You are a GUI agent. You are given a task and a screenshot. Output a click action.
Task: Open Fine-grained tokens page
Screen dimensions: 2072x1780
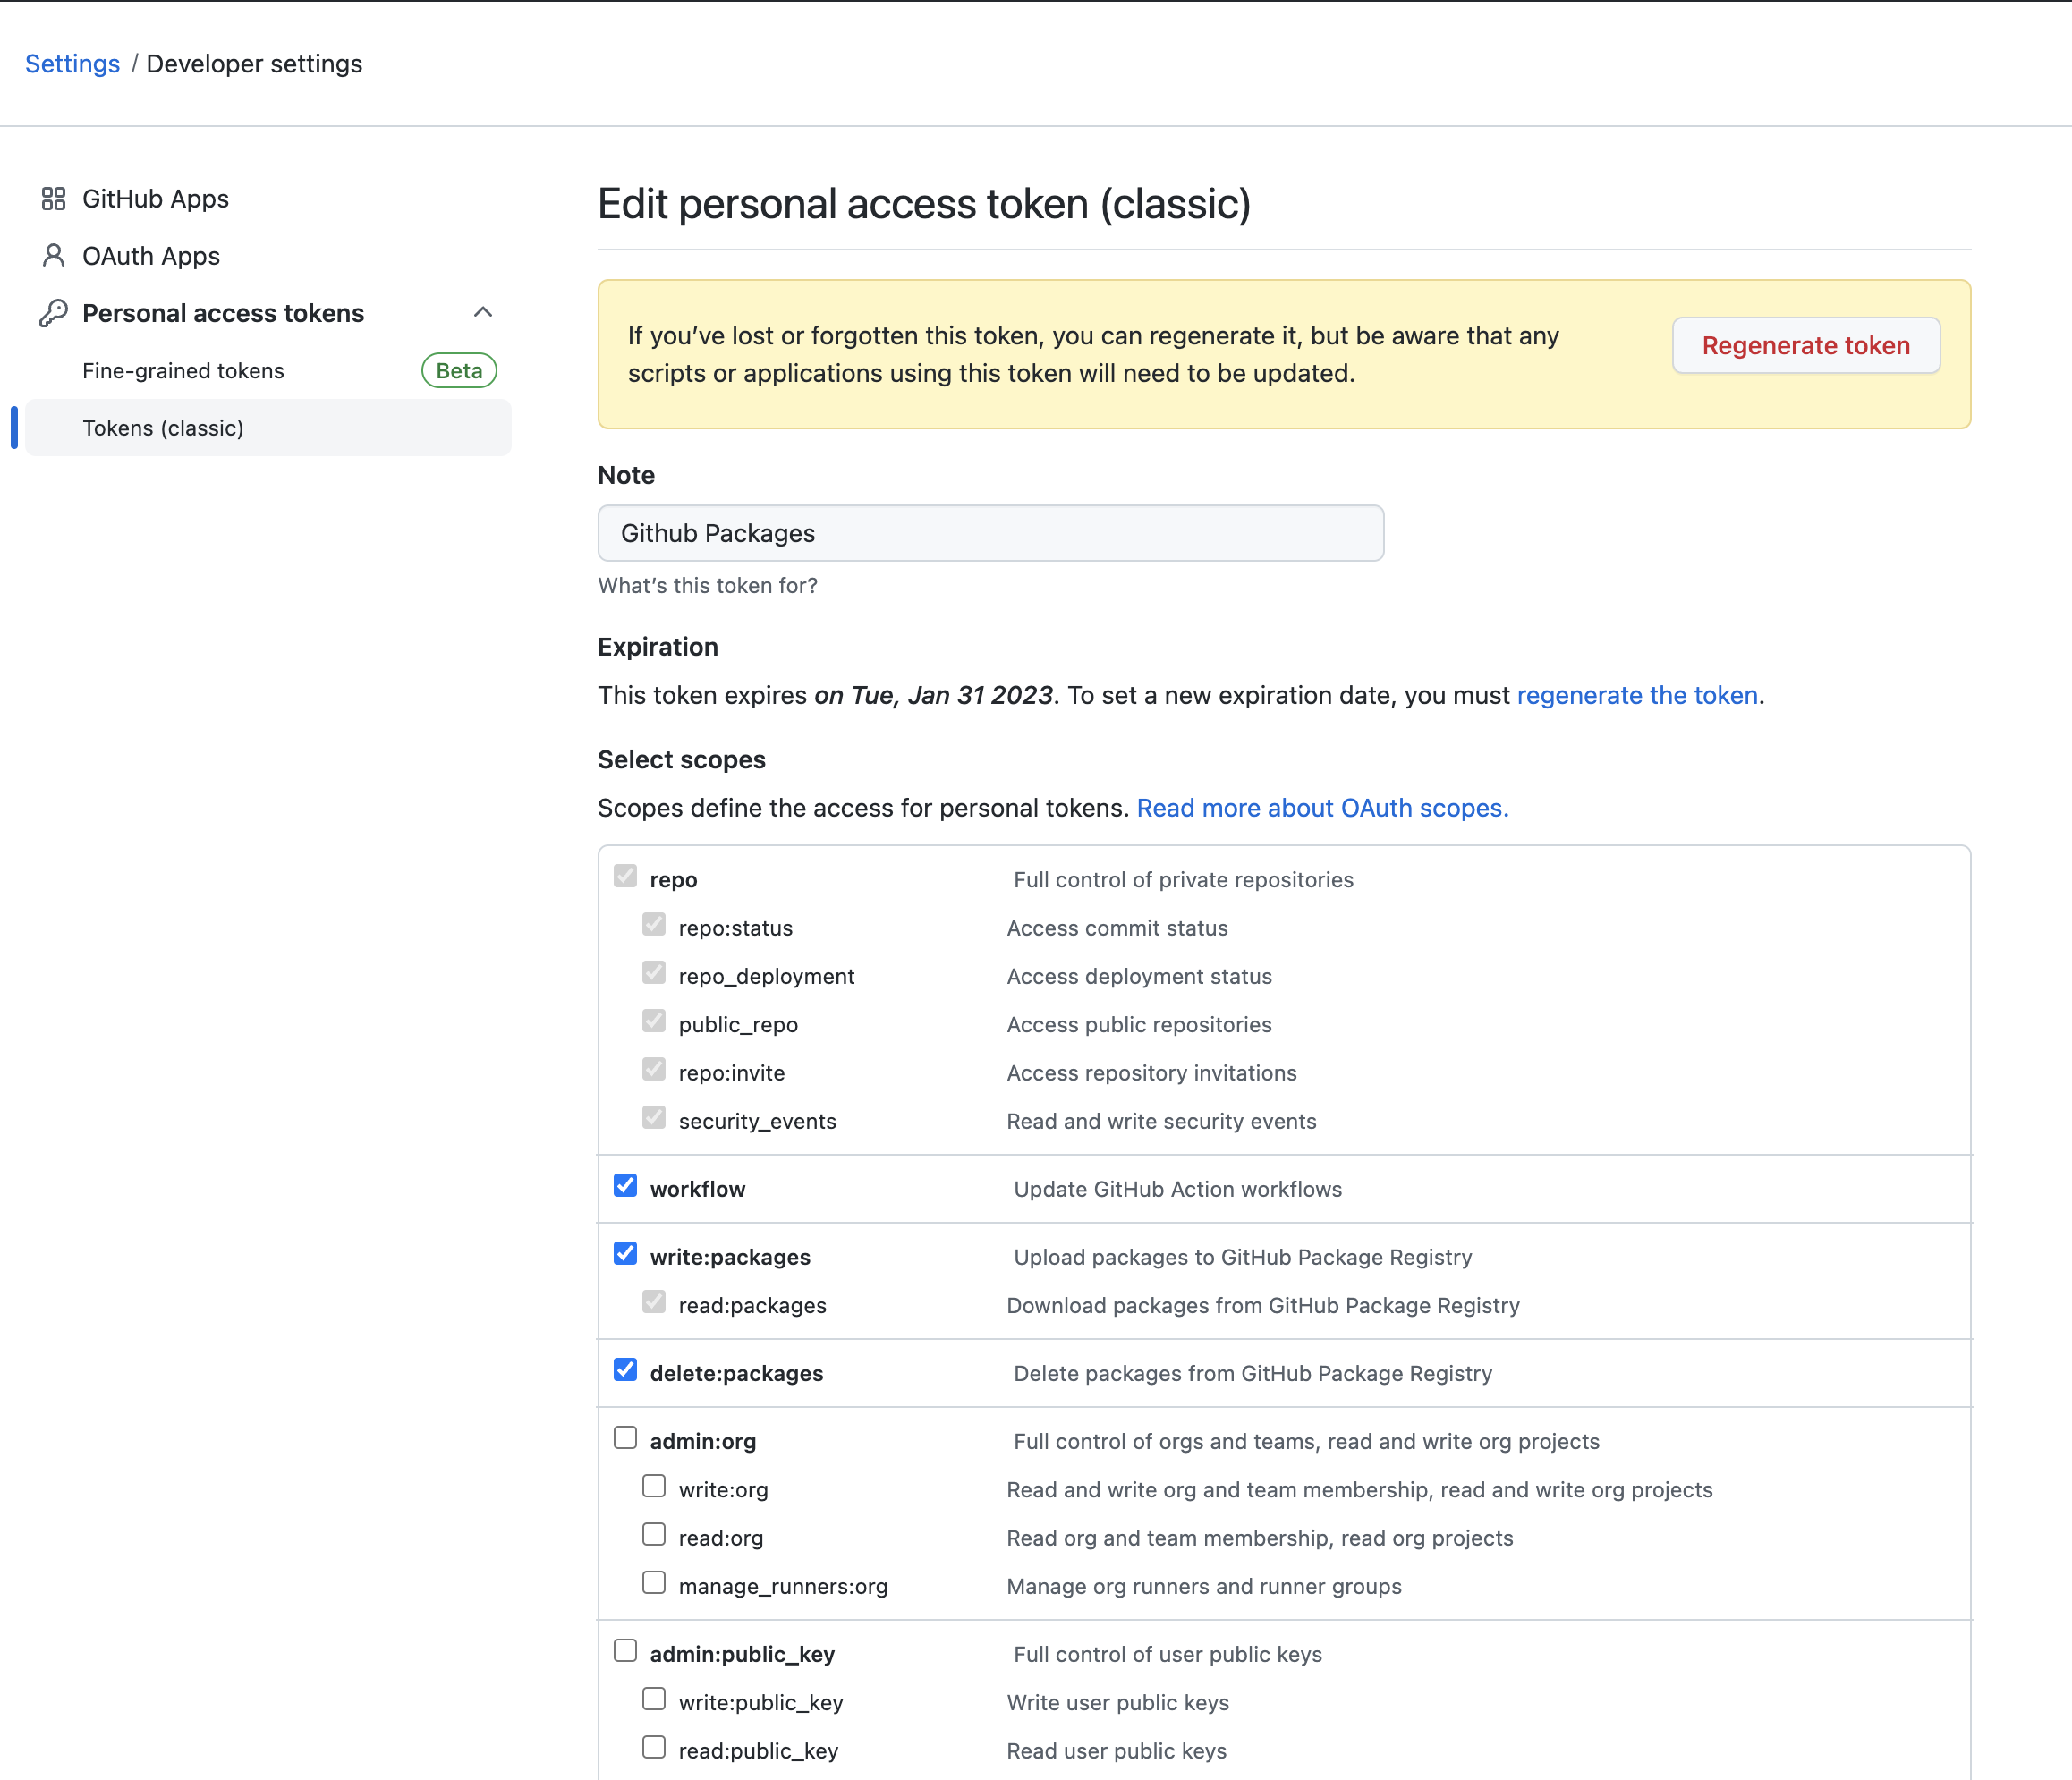point(183,371)
